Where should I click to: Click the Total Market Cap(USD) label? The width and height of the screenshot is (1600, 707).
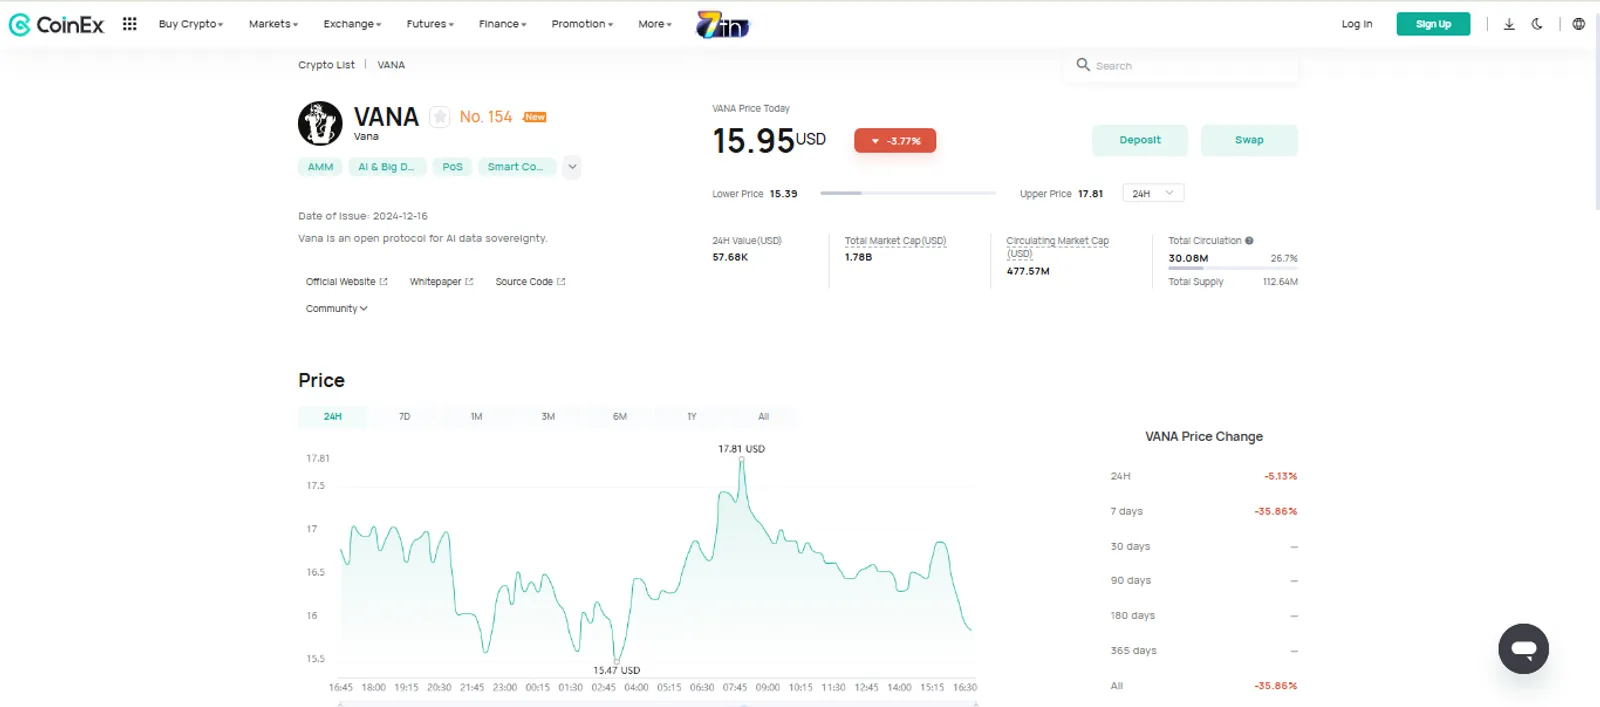click(x=895, y=241)
